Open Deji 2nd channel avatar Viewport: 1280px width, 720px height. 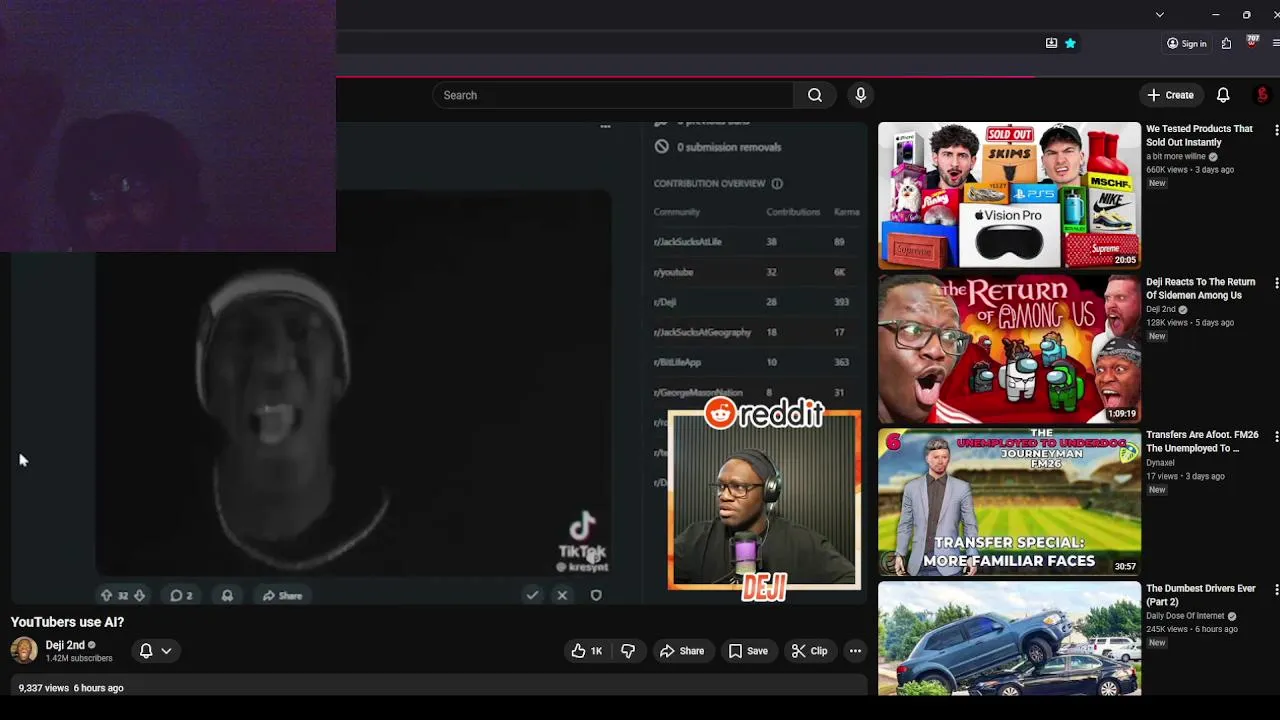point(24,650)
